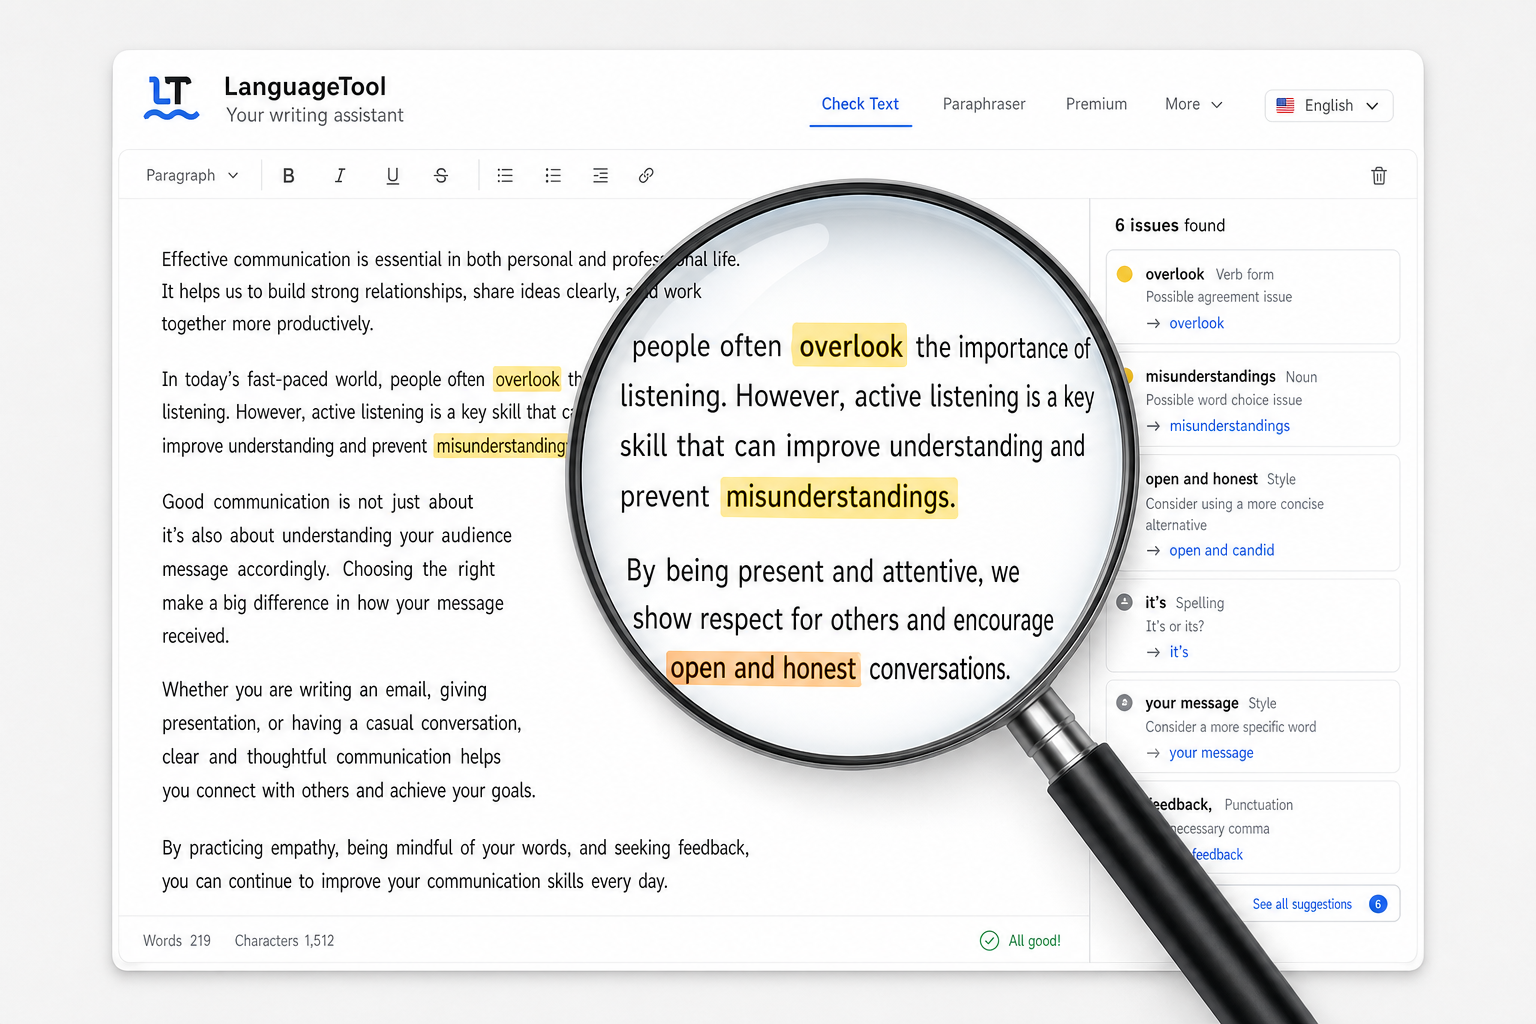Click See all suggestions
Screen dimensions: 1536x1024
coord(1302,903)
